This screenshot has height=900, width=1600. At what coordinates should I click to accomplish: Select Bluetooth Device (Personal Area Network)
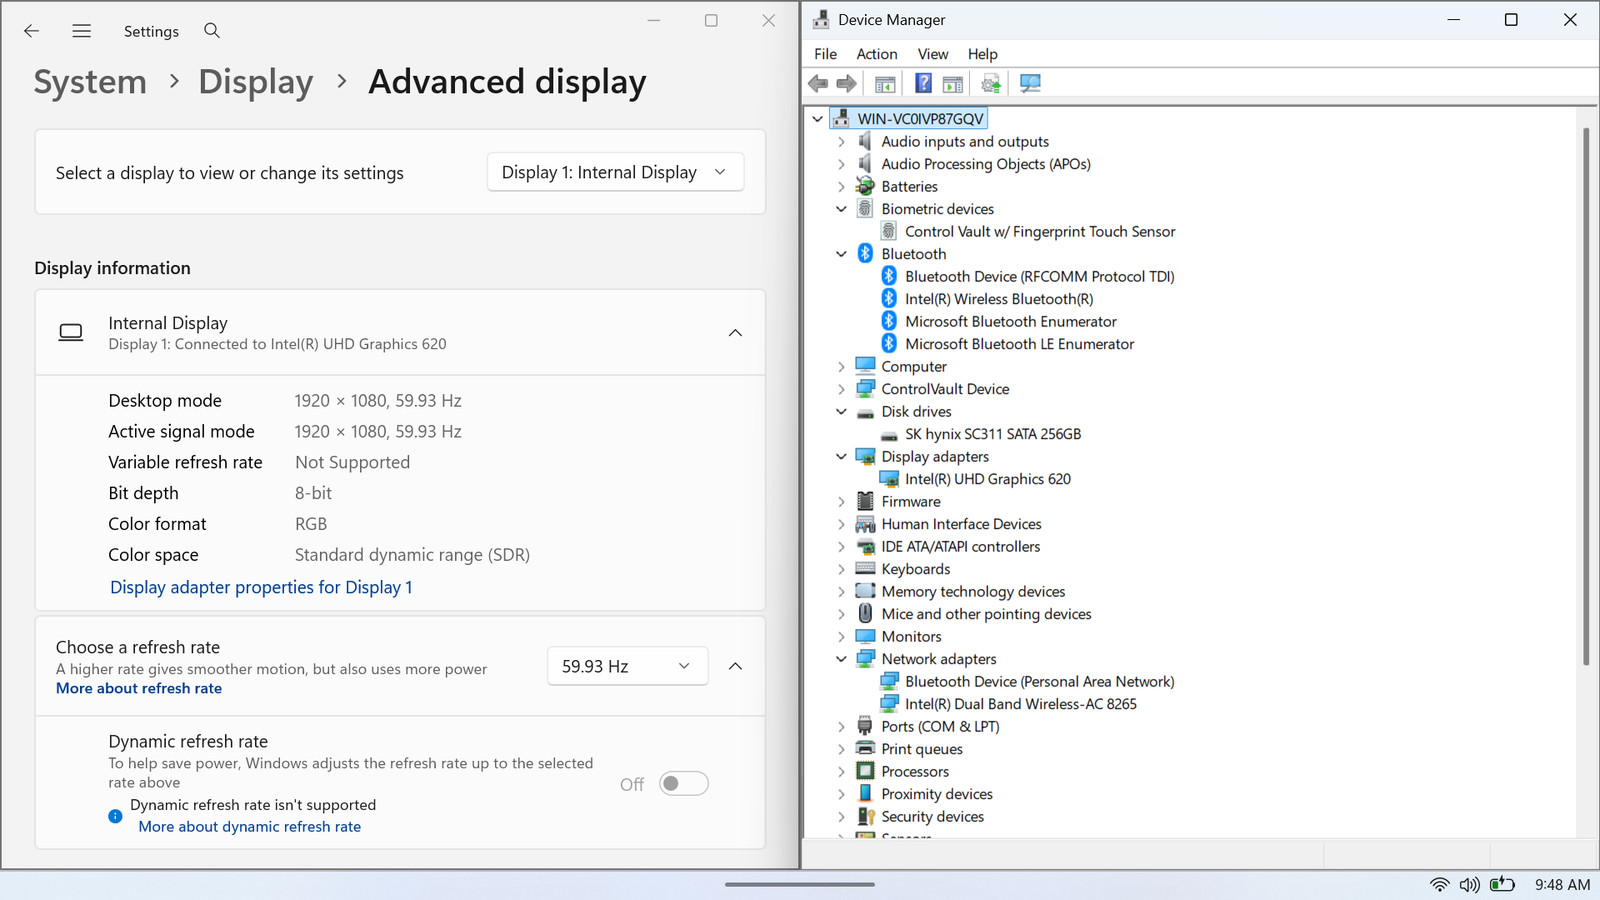click(x=1040, y=682)
